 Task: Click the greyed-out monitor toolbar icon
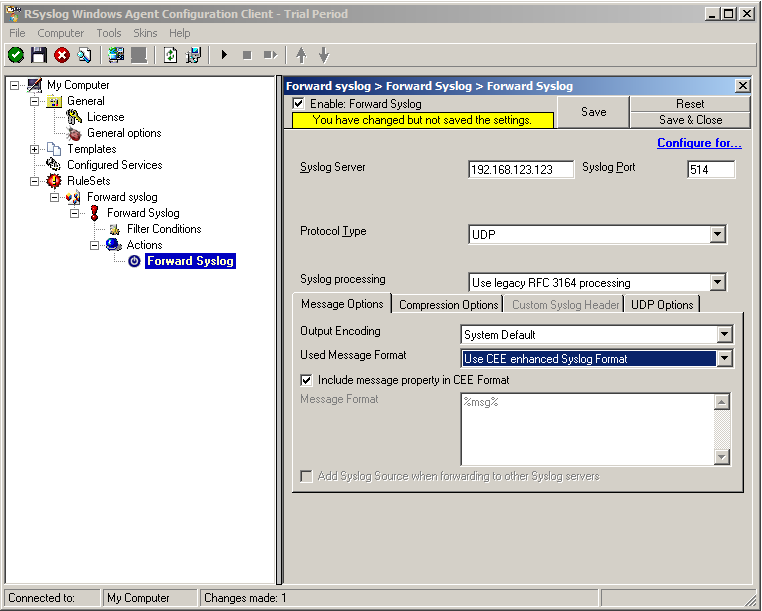click(139, 55)
